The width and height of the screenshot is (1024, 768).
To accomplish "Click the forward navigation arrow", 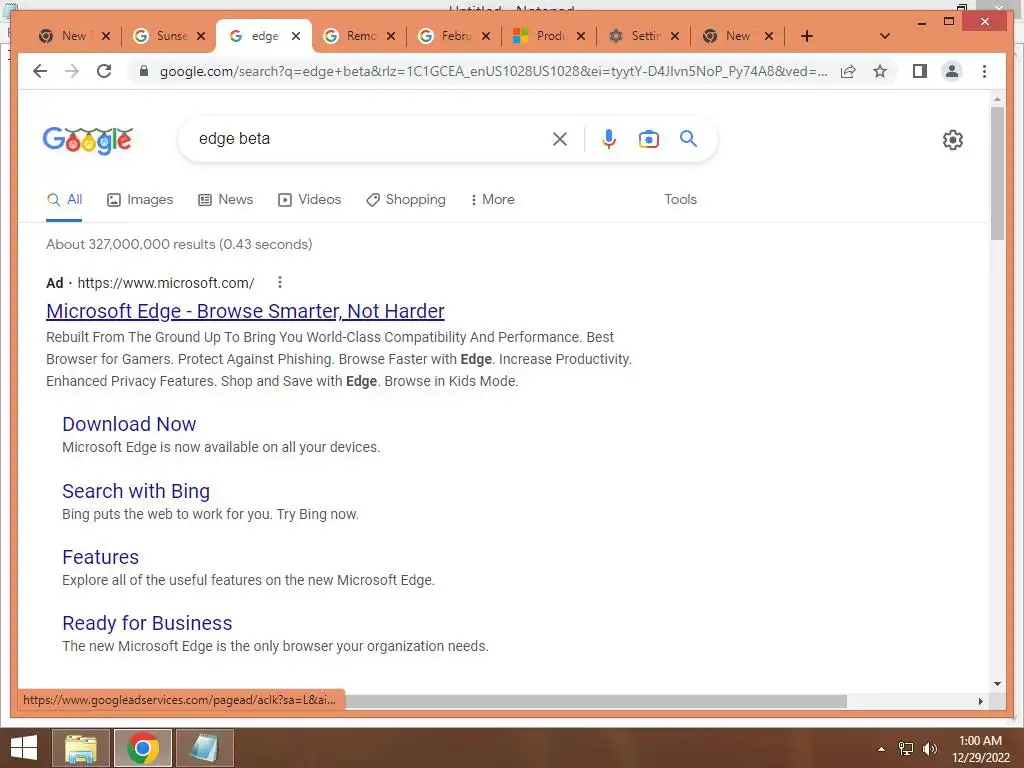I will (x=72, y=71).
